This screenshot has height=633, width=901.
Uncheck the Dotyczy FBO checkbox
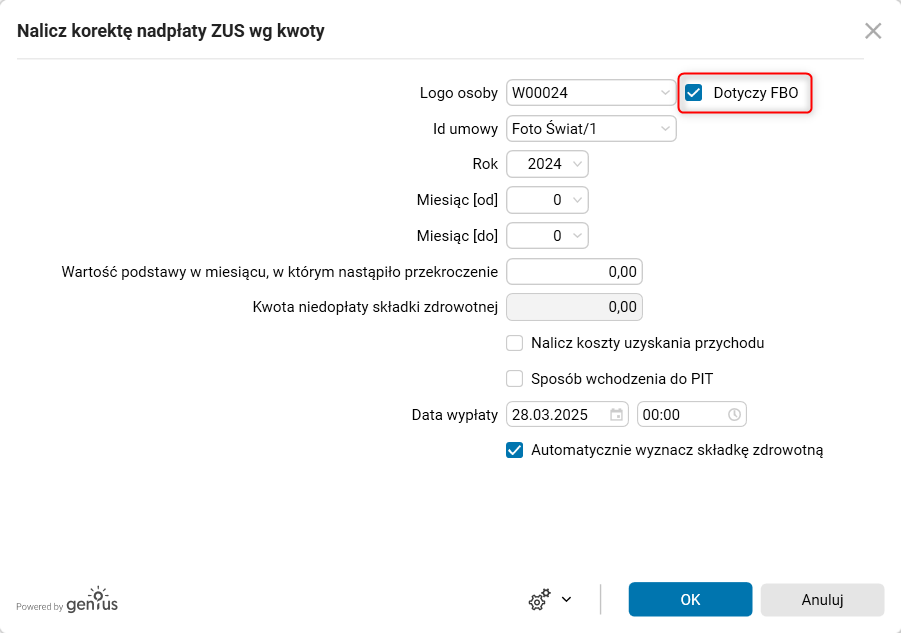coord(694,93)
